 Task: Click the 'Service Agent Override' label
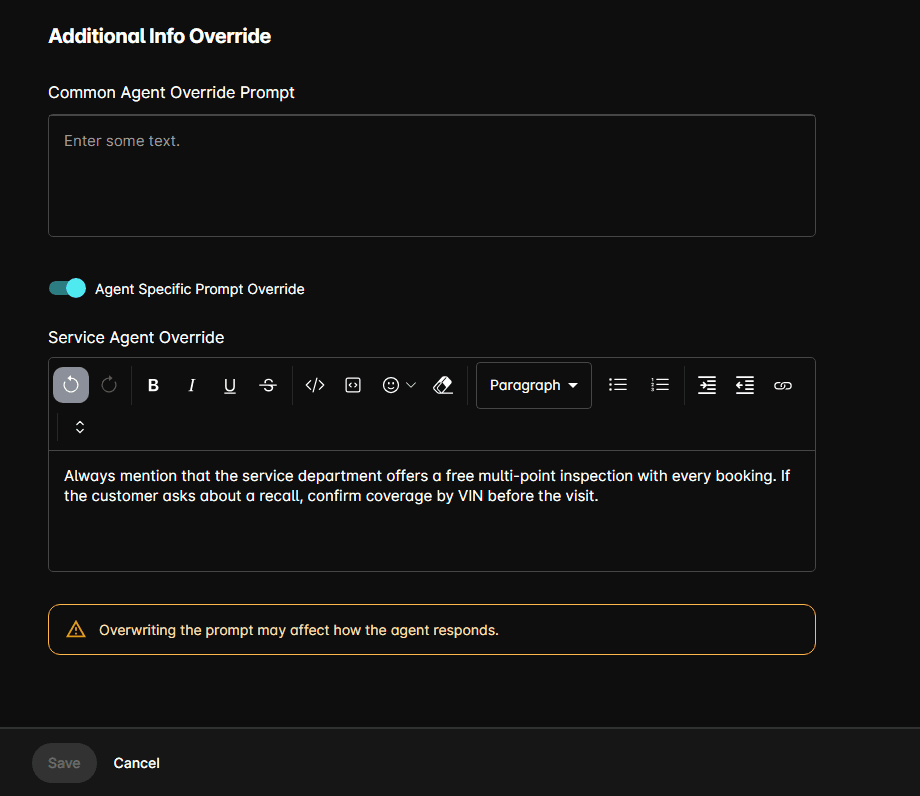pyautogui.click(x=136, y=337)
